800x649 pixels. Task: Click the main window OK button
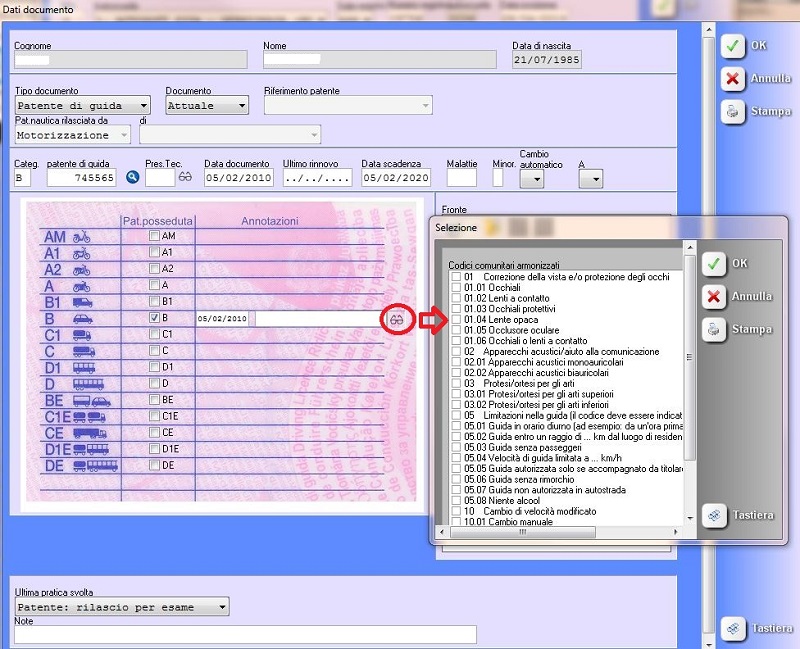[733, 46]
